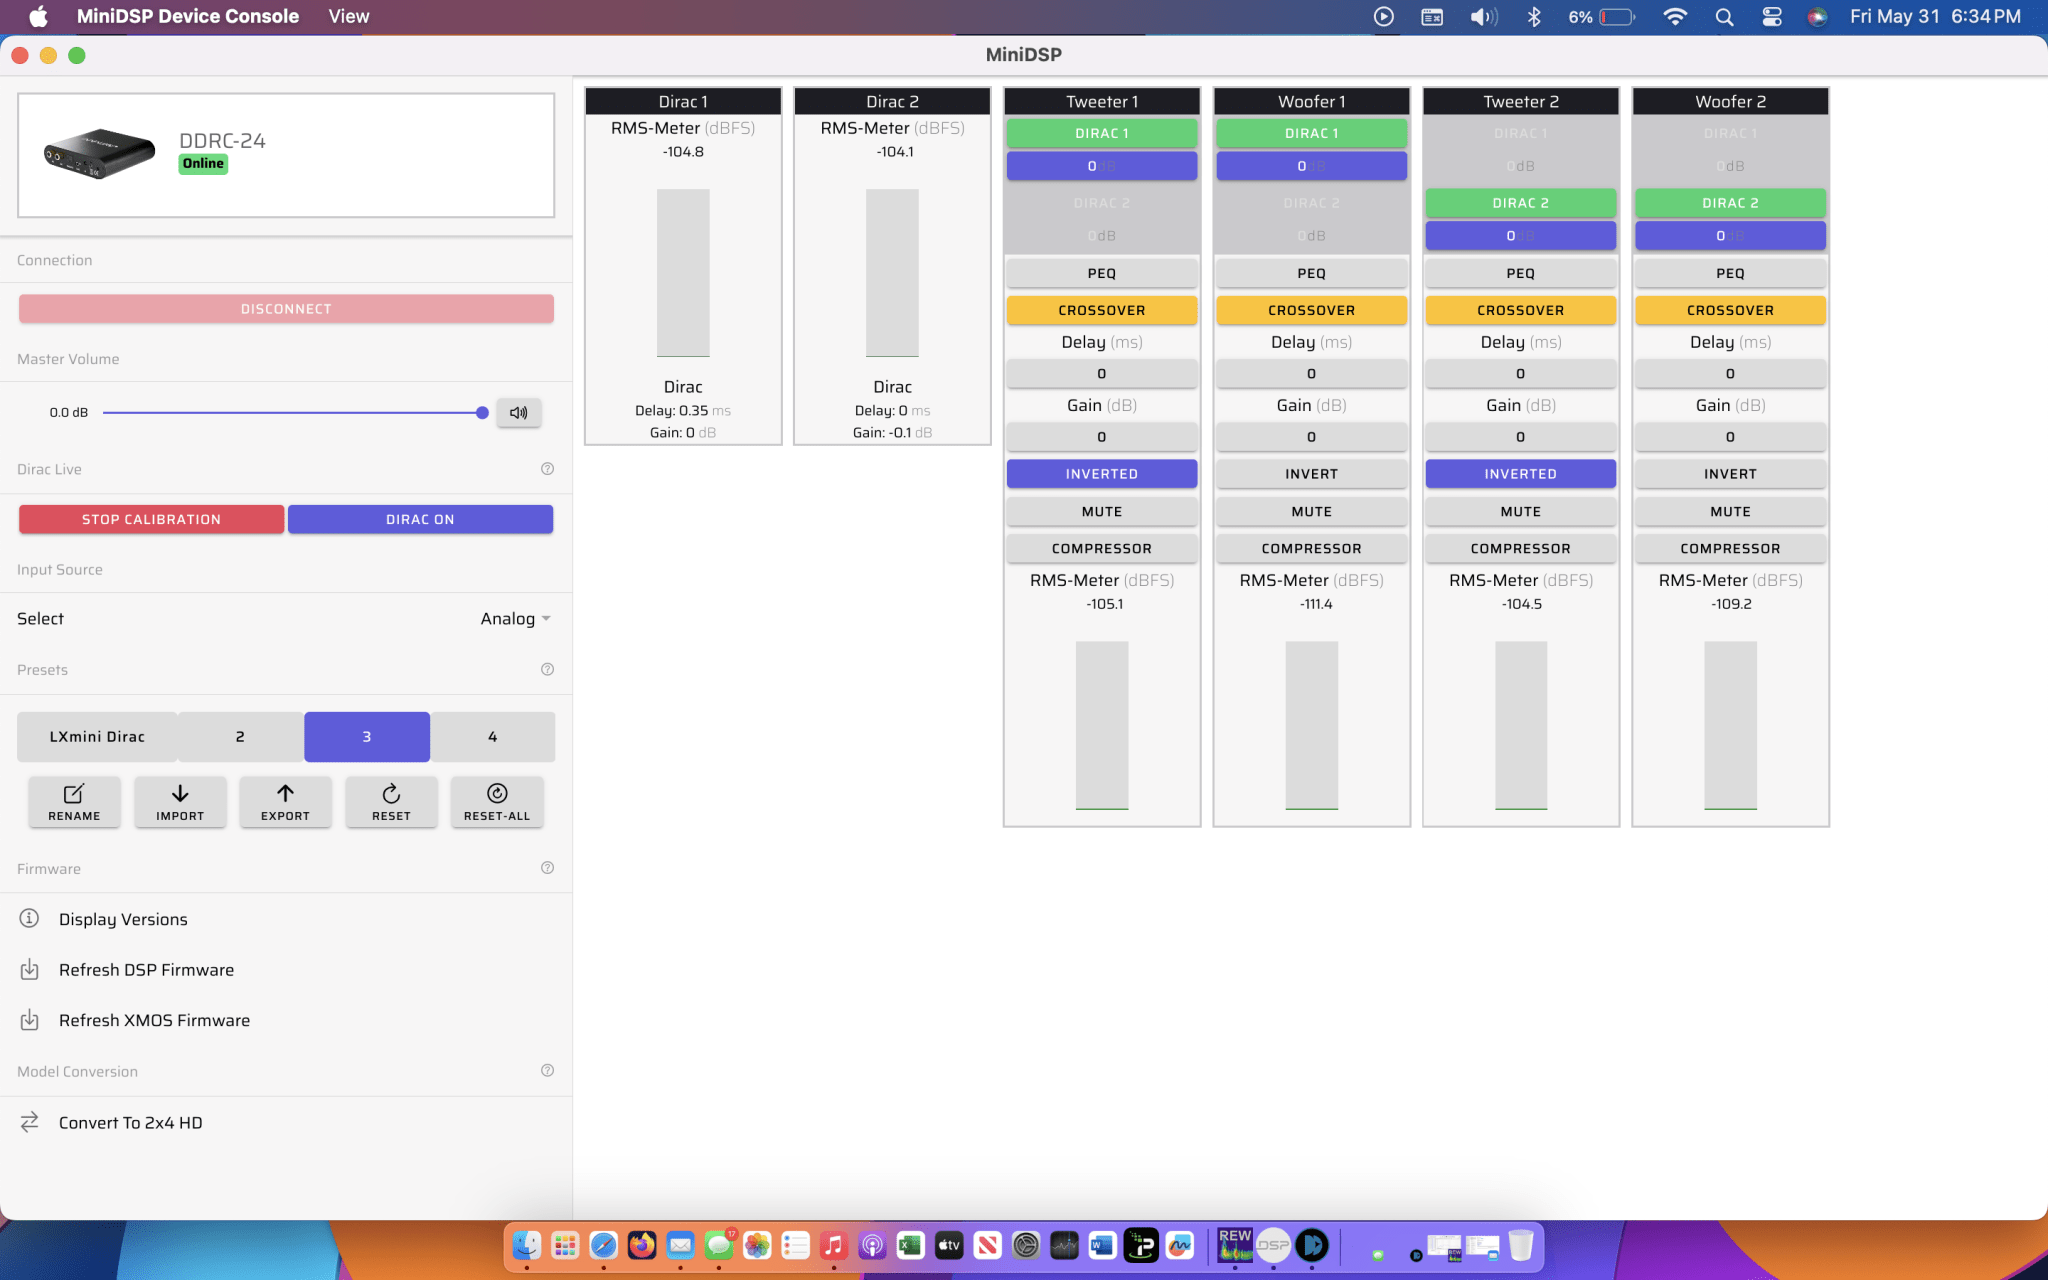This screenshot has width=2048, height=1280.
Task: Select preset 2
Action: [x=240, y=737]
